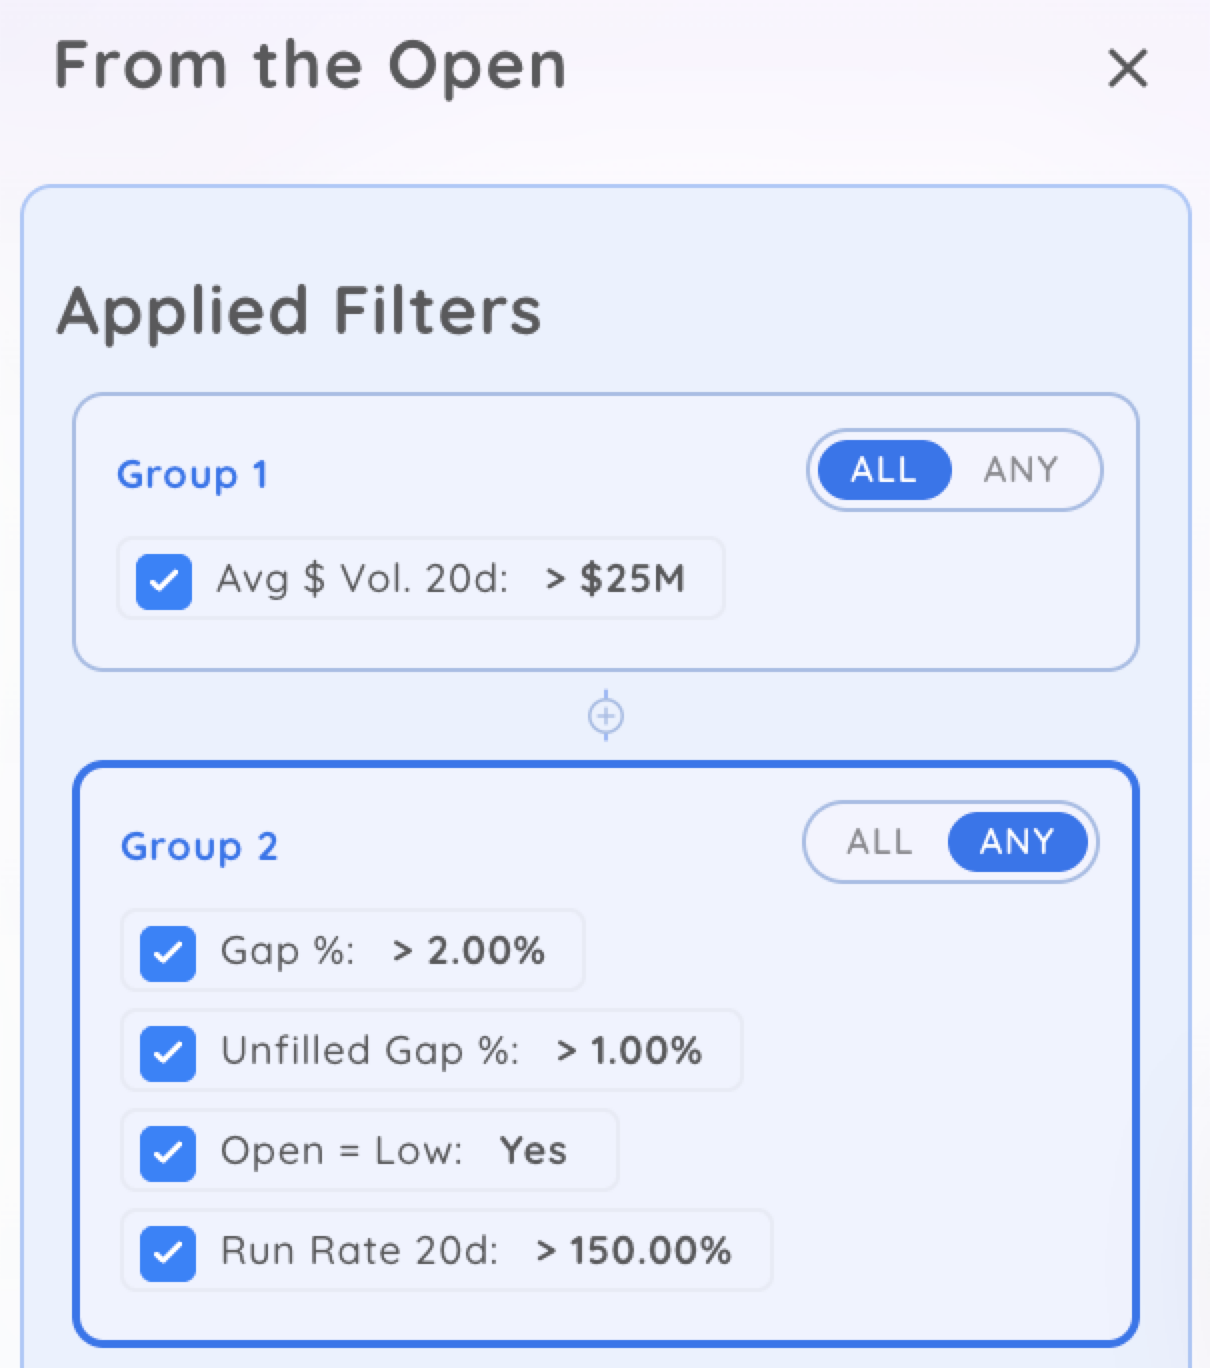Close the From the Open panel
Viewport: 1210px width, 1368px height.
click(1127, 69)
